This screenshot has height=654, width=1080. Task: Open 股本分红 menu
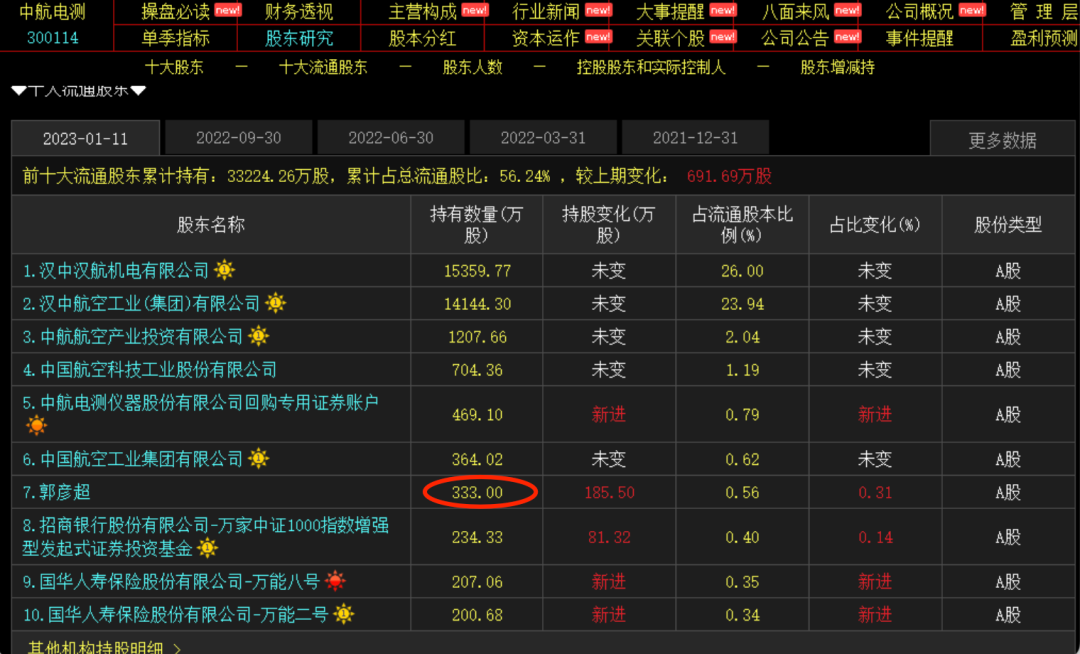click(423, 38)
